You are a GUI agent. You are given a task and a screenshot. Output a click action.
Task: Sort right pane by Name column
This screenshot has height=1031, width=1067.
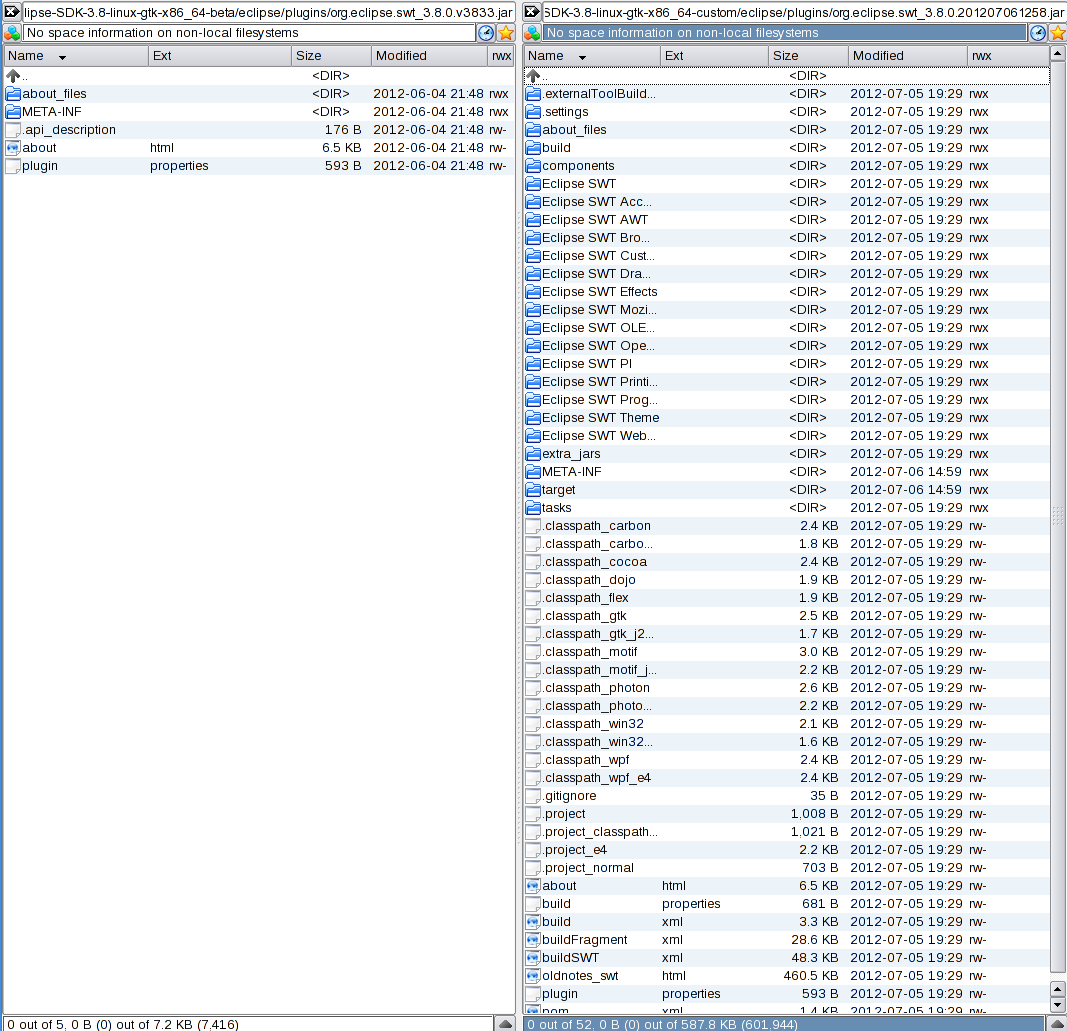point(591,56)
